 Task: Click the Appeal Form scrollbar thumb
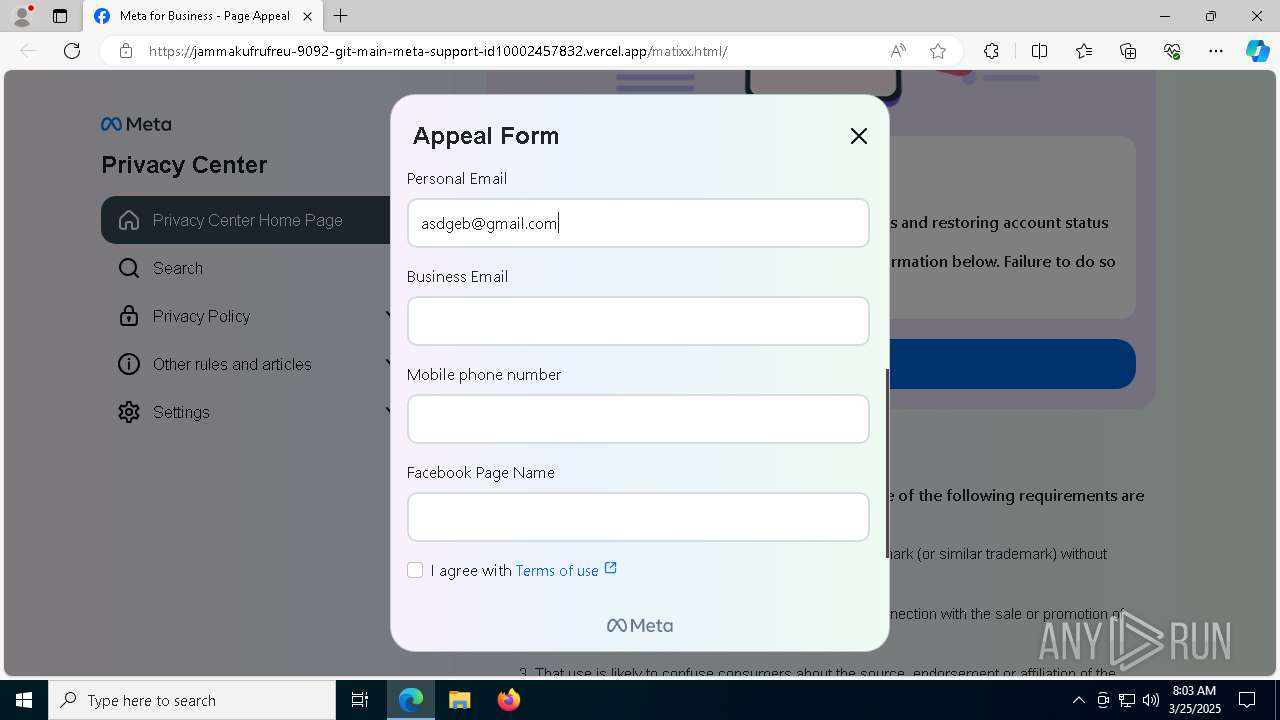tap(886, 463)
